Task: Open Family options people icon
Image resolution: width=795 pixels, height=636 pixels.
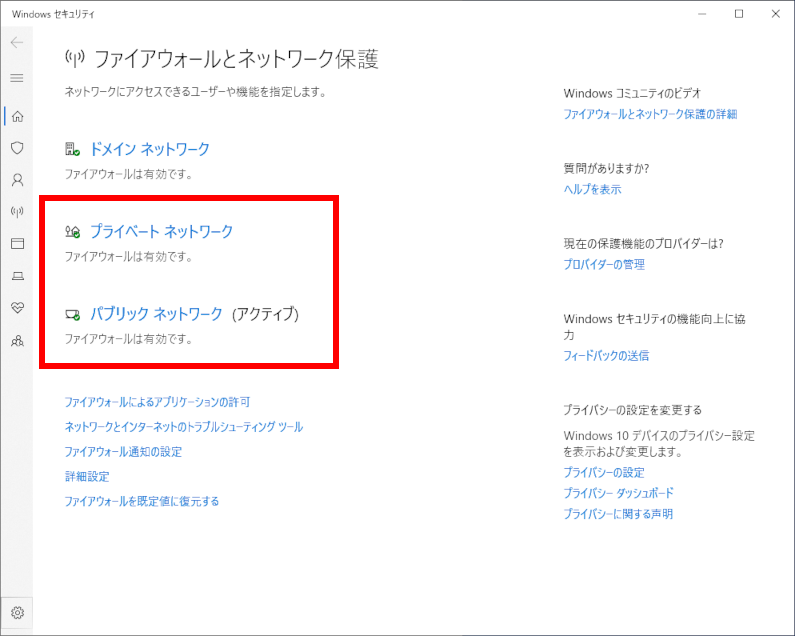Action: tap(17, 340)
